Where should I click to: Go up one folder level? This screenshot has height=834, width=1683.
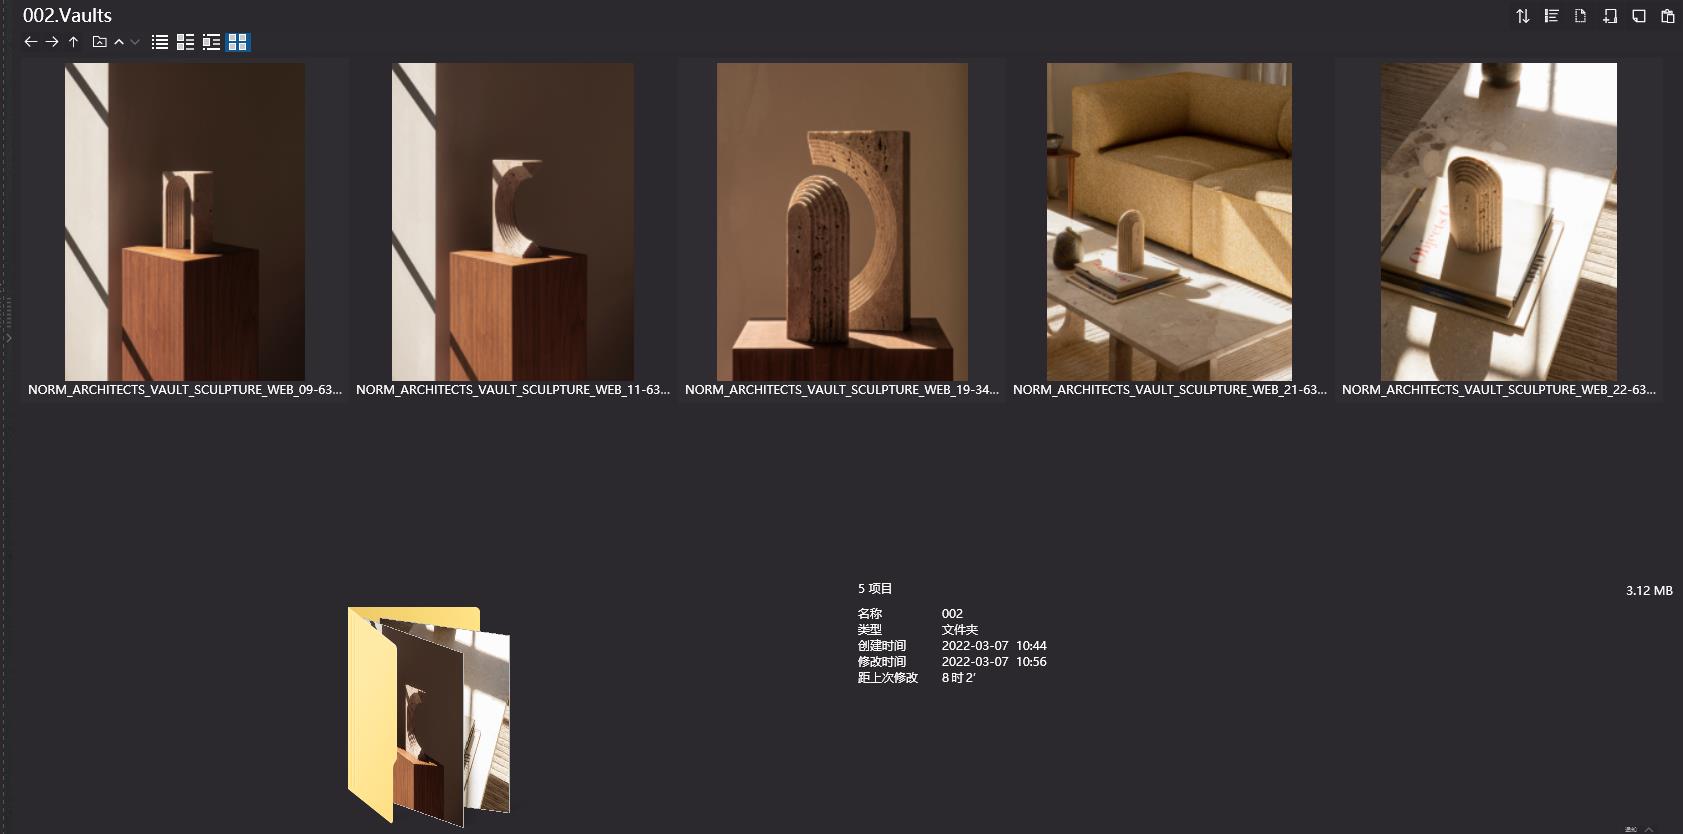[x=73, y=42]
